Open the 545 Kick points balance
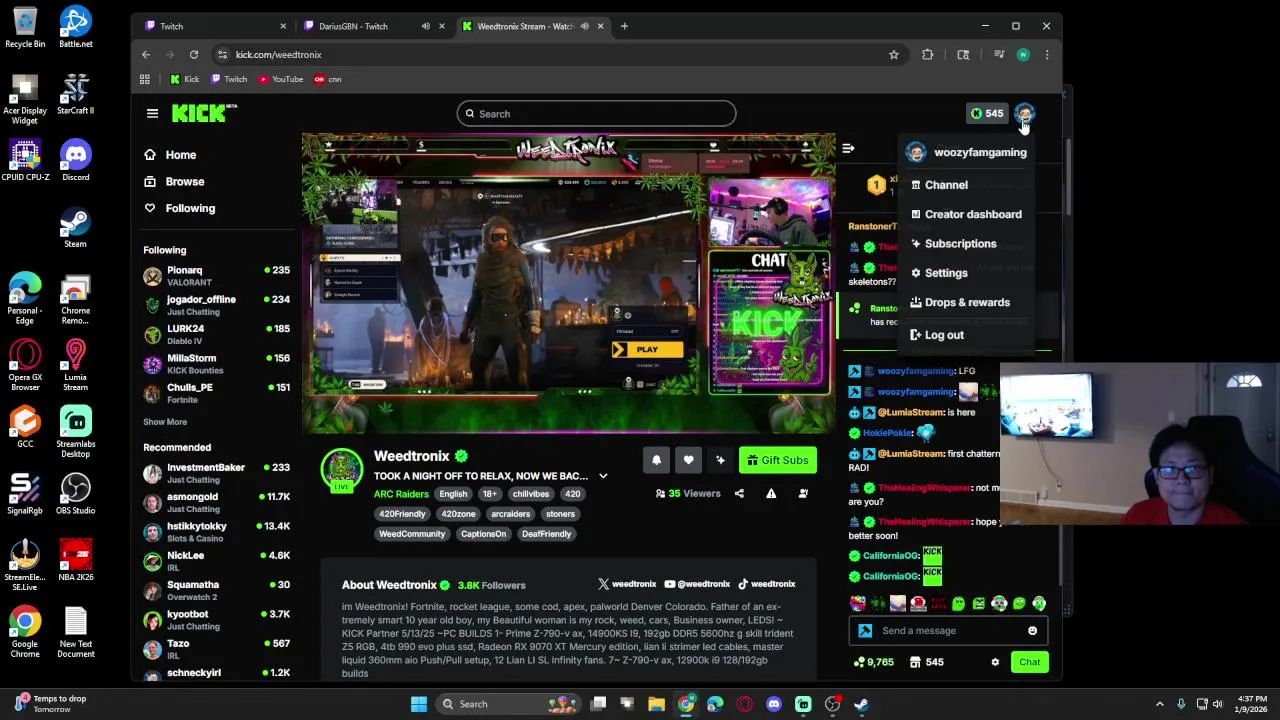 (x=987, y=113)
